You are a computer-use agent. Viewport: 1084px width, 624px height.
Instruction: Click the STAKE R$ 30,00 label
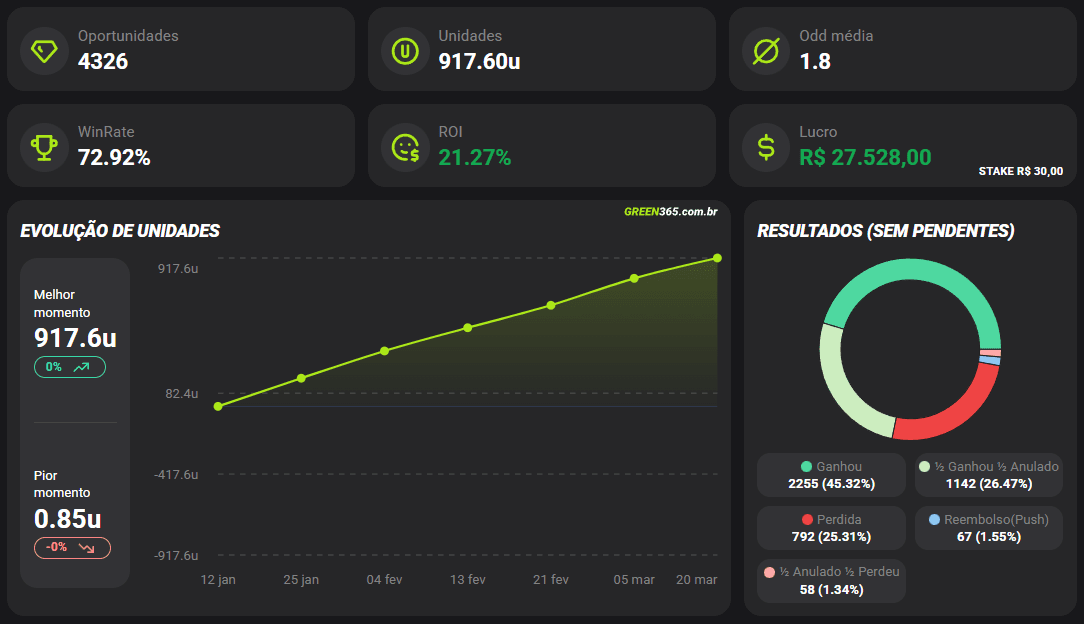click(1020, 171)
